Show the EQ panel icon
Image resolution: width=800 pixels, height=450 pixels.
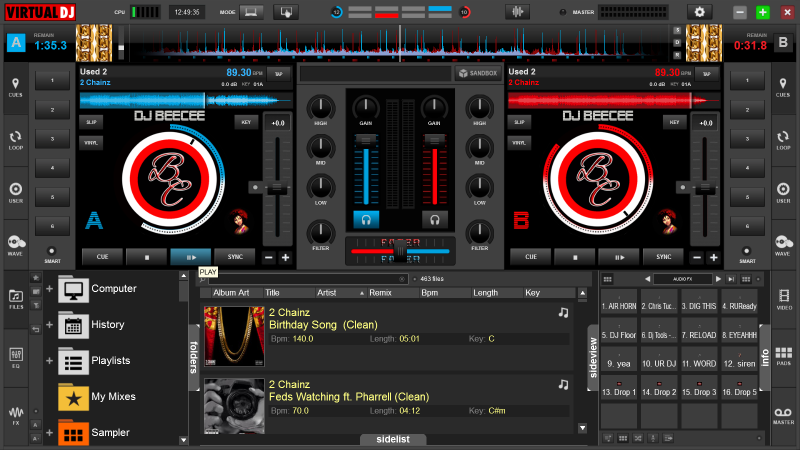click(16, 358)
